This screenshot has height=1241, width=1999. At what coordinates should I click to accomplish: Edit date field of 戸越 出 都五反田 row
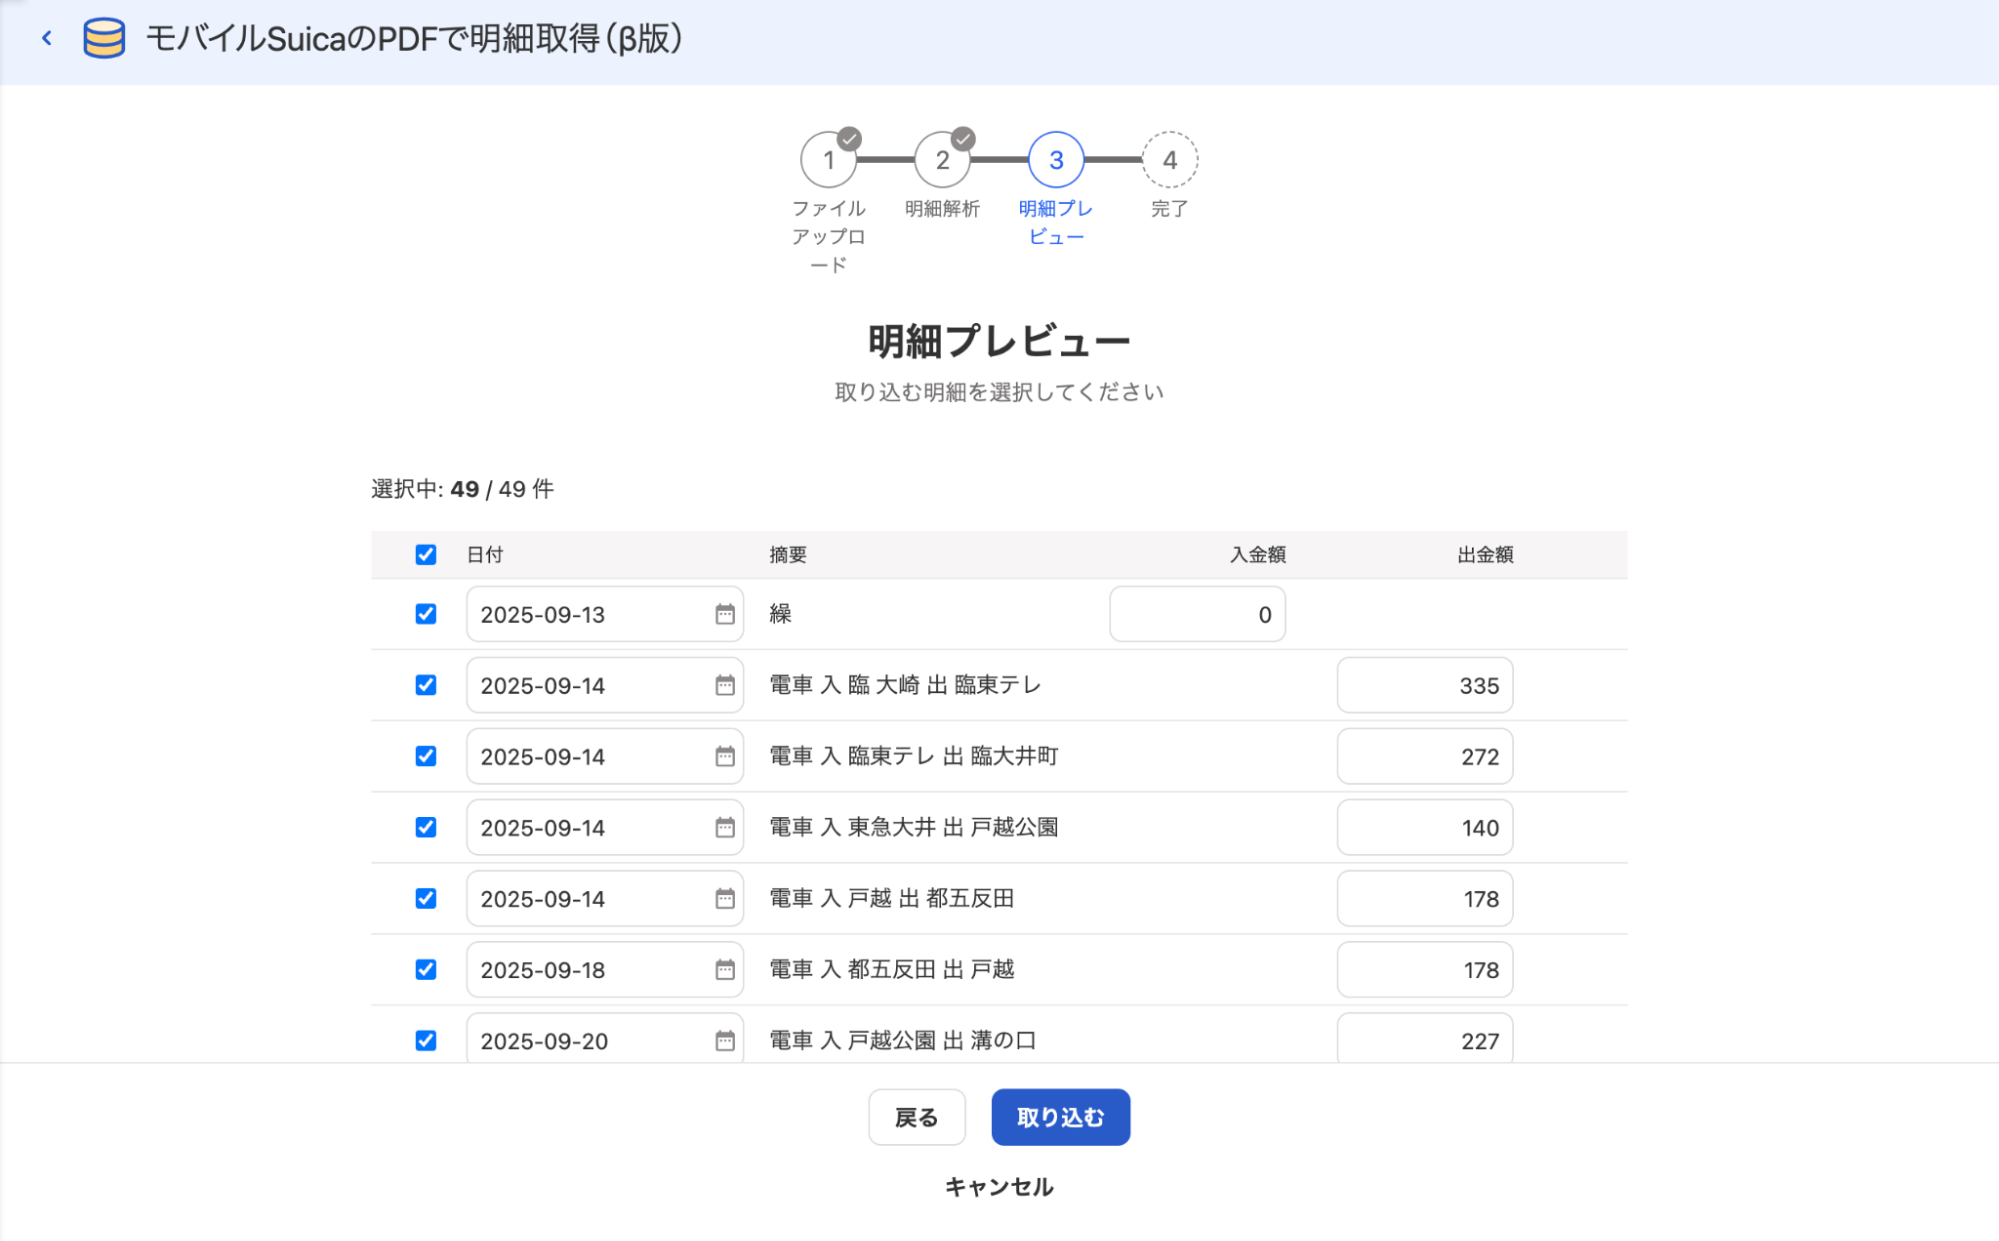tap(604, 898)
